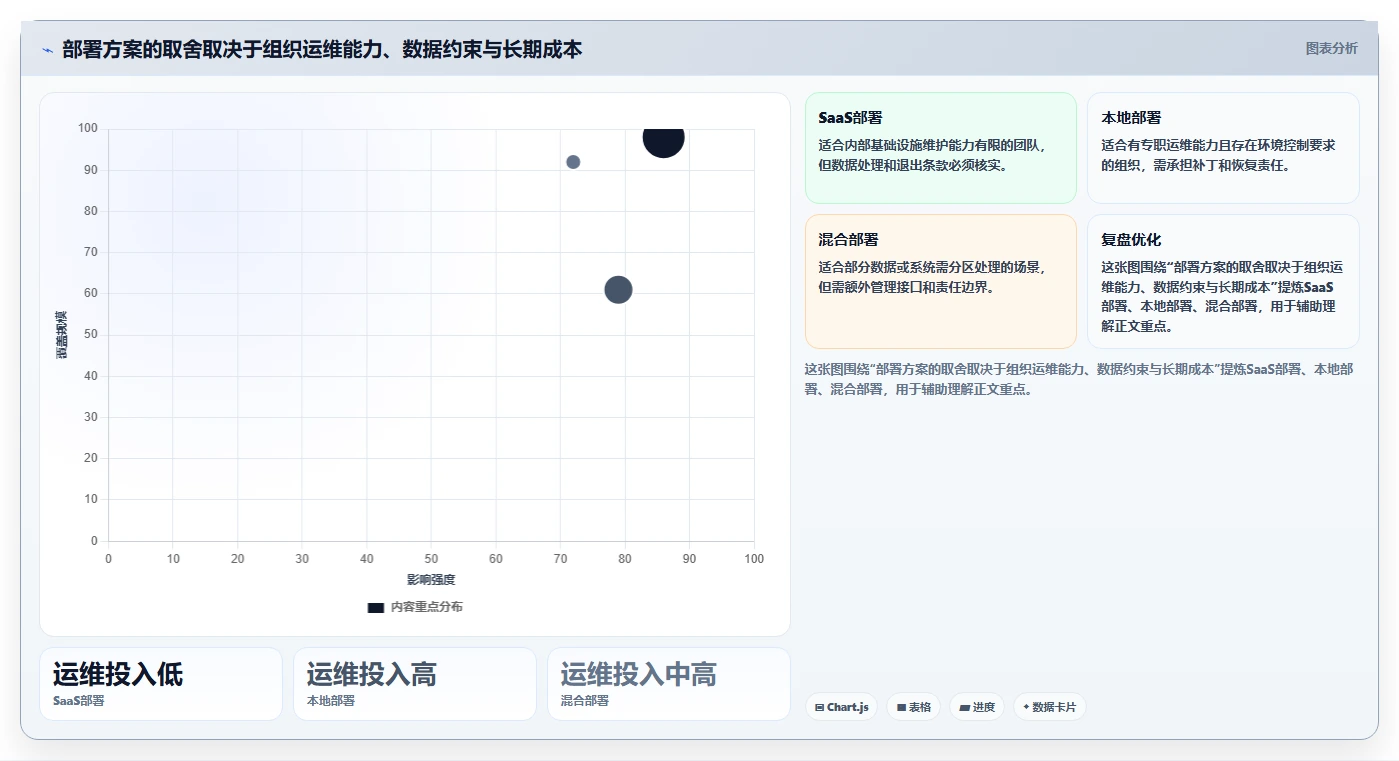The image size is (1399, 761).
Task: Click the vertical y-axis title label
Action: [62, 335]
